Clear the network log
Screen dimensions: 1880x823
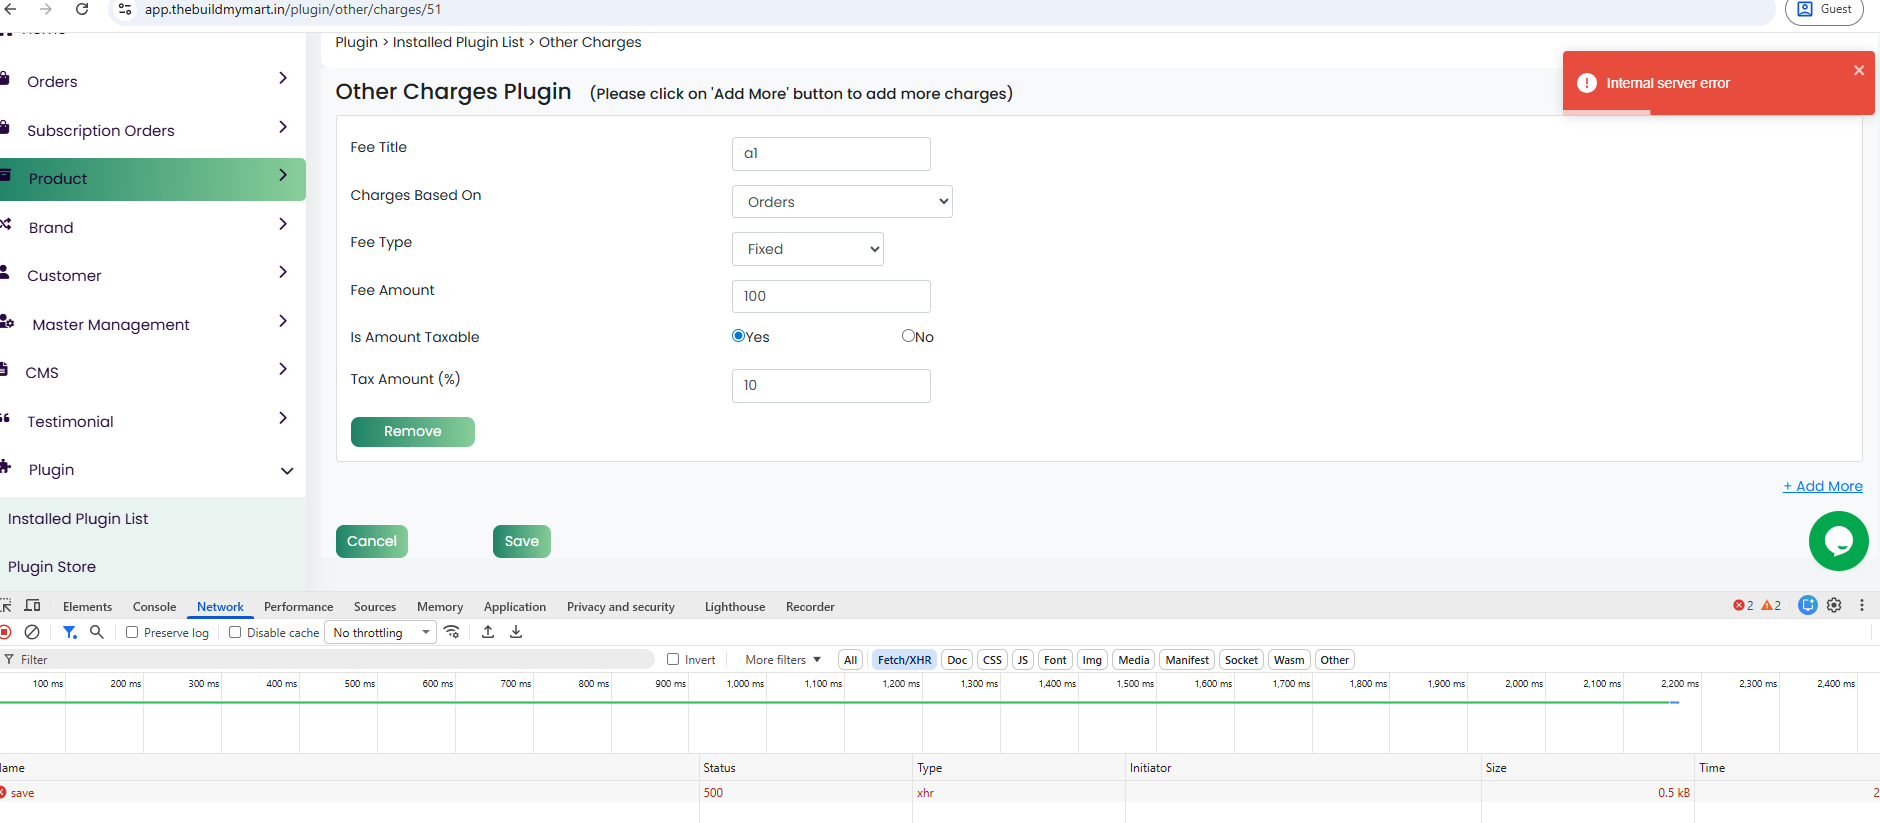pos(32,632)
